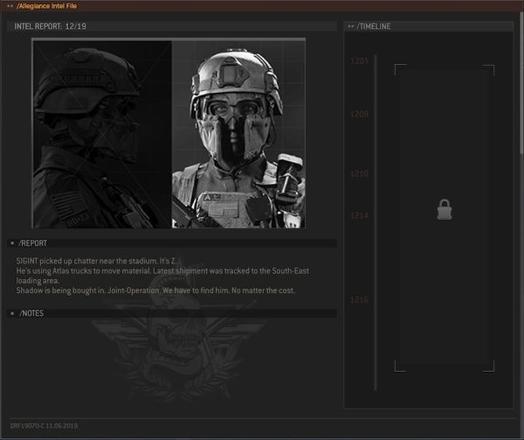The width and height of the screenshot is (524, 440).
Task: Click the /NOTES section label
Action: (31, 313)
